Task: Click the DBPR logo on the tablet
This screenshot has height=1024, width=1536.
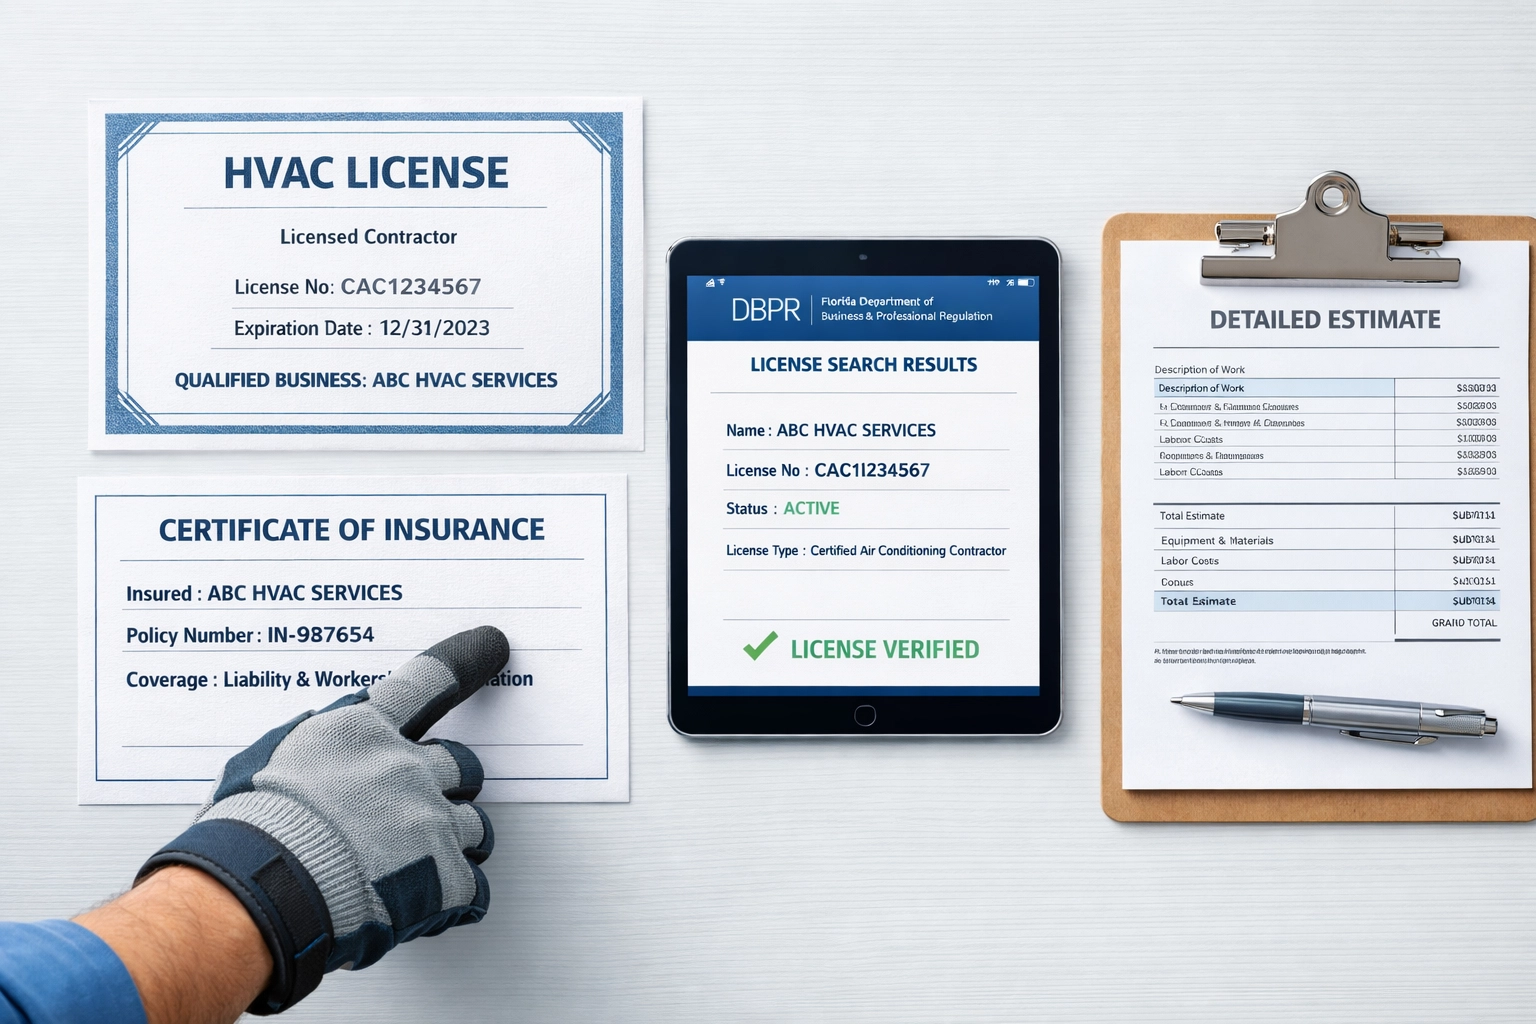Action: [x=764, y=308]
